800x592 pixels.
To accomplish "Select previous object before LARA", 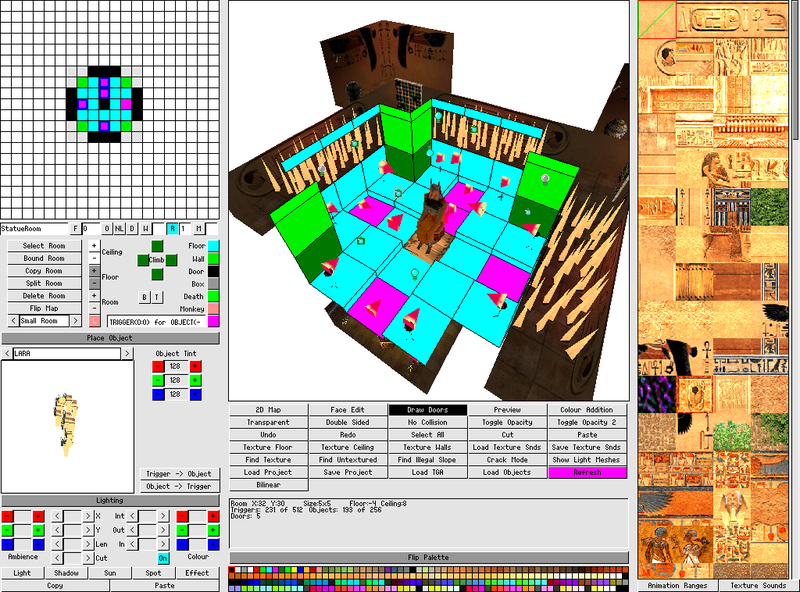I will coord(7,353).
